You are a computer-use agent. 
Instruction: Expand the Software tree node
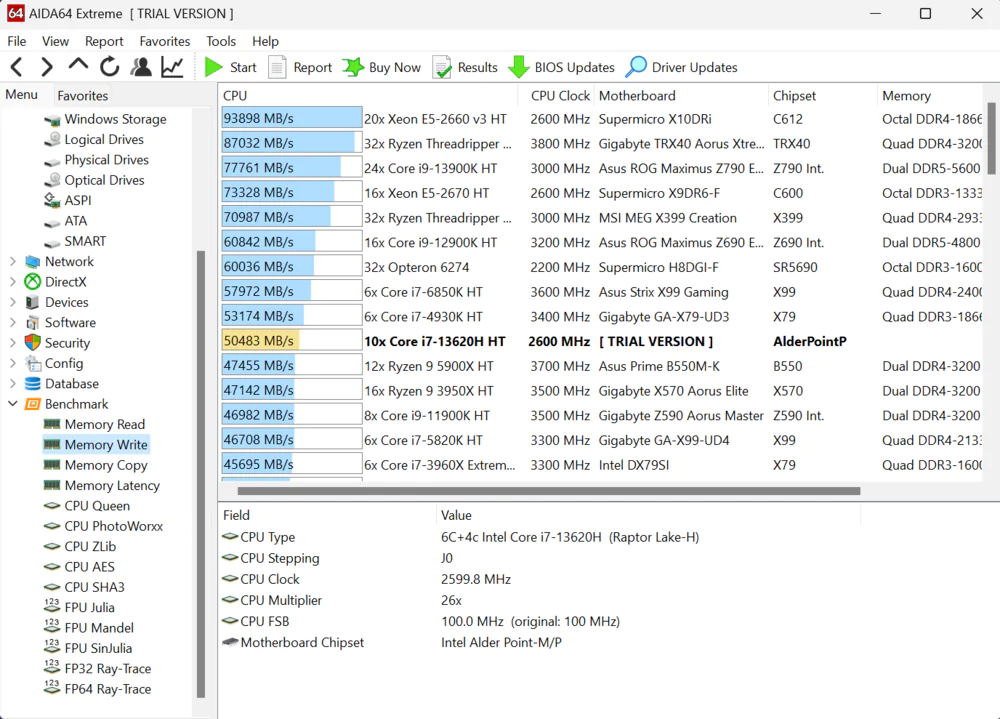[x=13, y=322]
